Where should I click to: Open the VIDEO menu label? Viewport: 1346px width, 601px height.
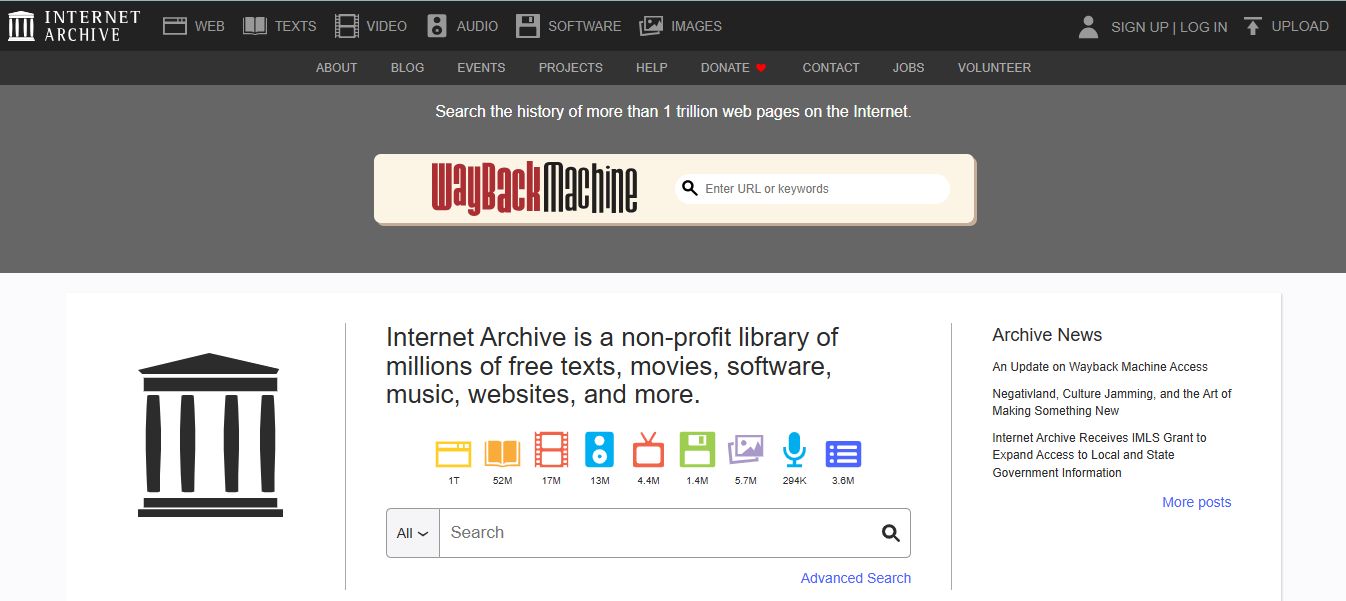(x=386, y=27)
